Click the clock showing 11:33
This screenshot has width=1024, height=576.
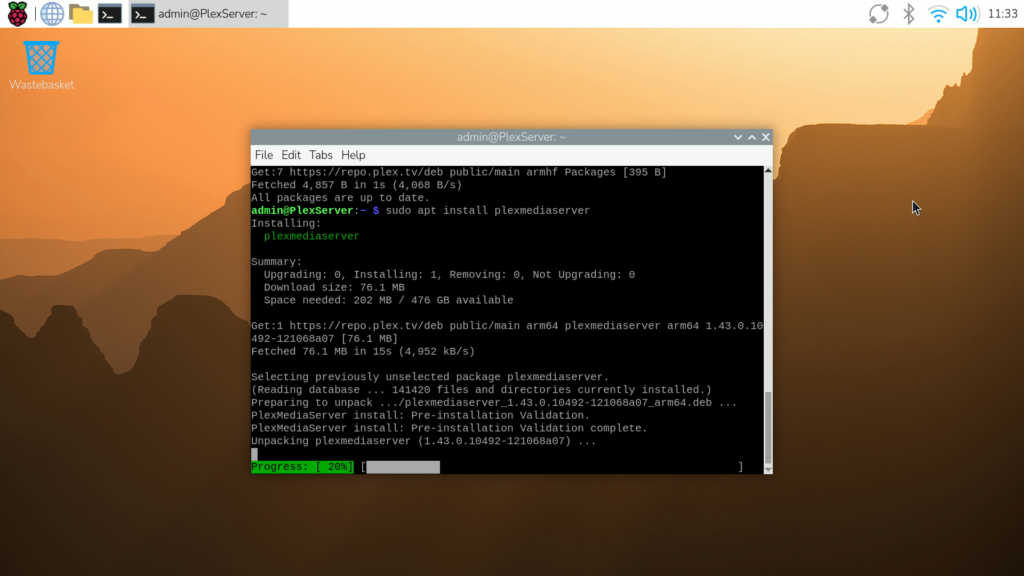[1002, 14]
